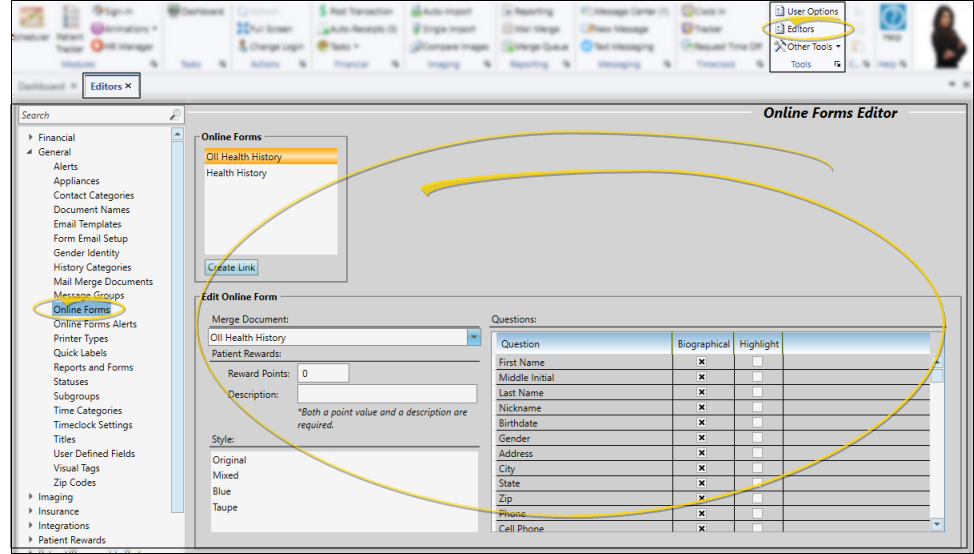Screen dimensions: 974x554
Task: Click the Tools group dialog launcher icon
Action: coord(837,63)
